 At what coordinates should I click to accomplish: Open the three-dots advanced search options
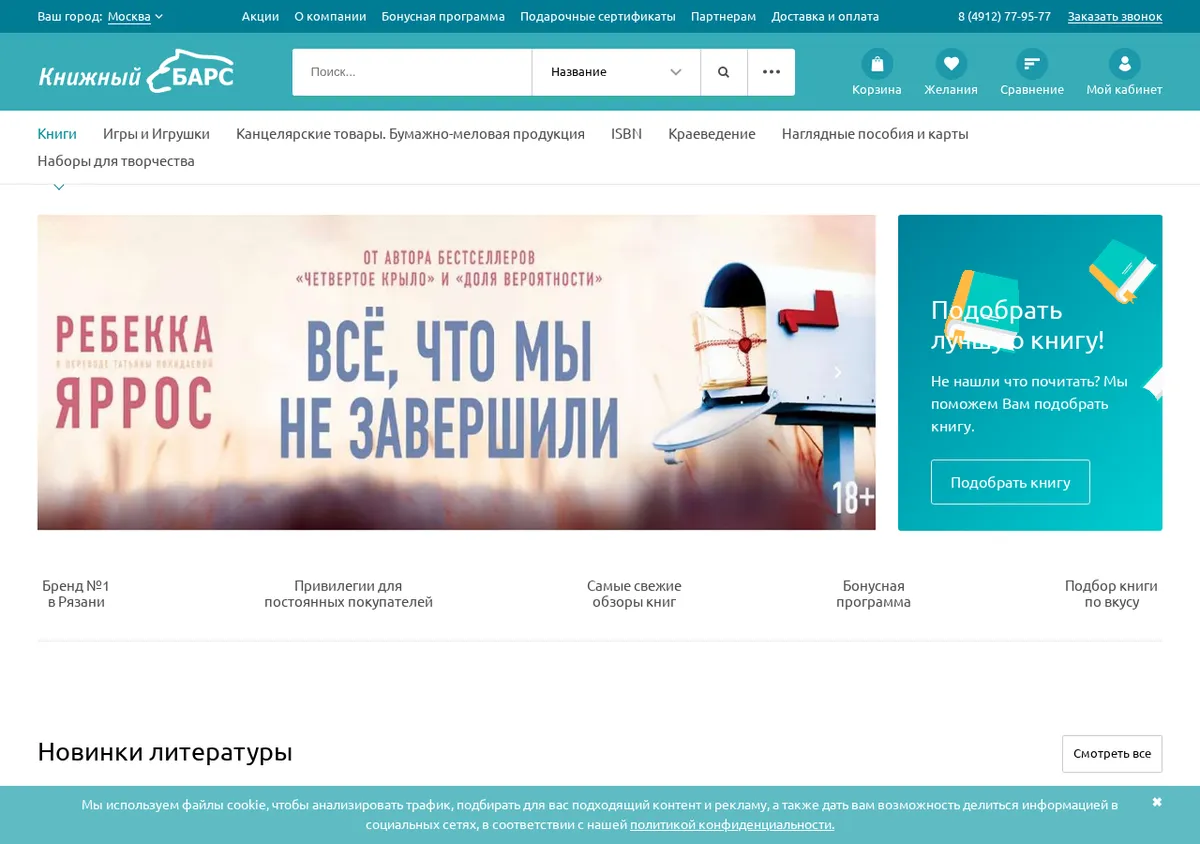(x=771, y=72)
